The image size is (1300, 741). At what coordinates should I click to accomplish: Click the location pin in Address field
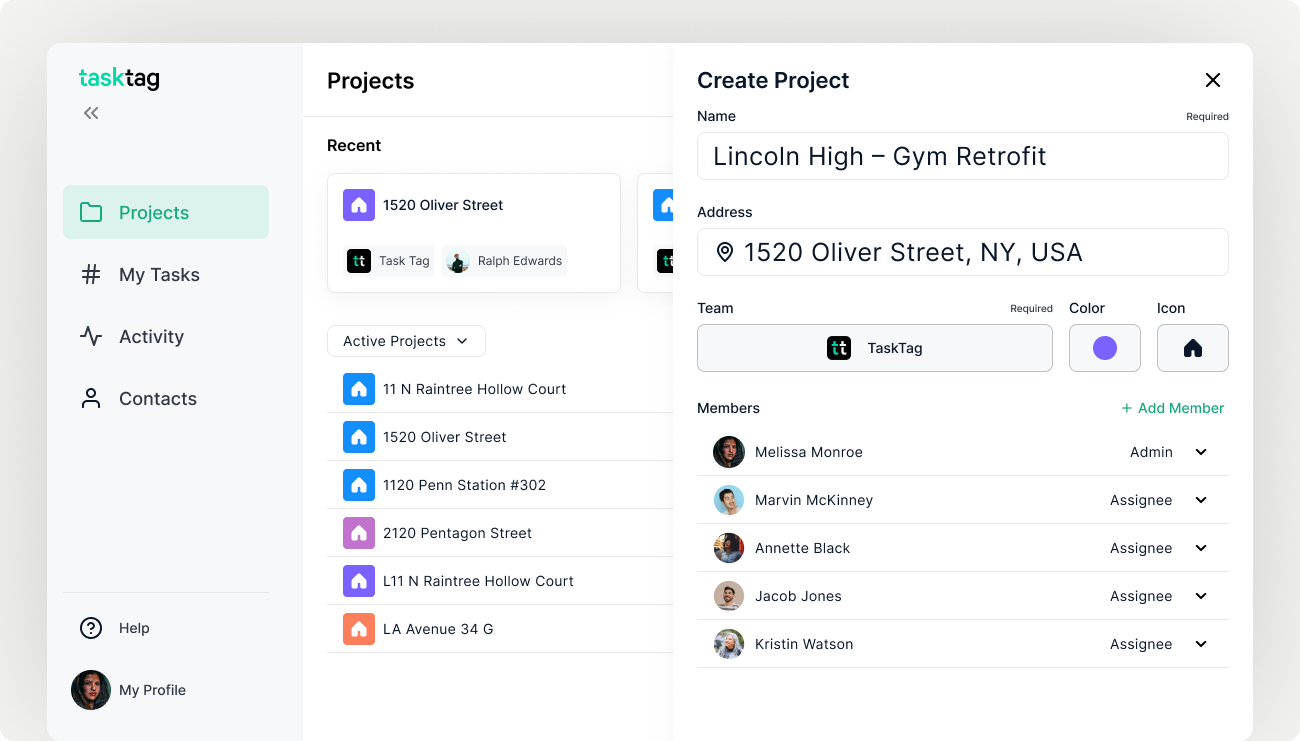(725, 252)
